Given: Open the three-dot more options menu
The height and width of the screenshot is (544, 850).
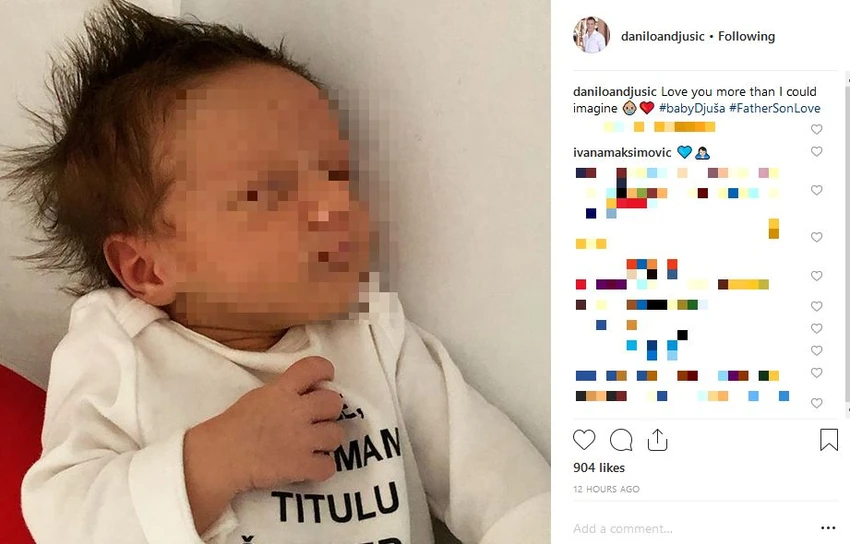Looking at the screenshot, I should pos(828,528).
